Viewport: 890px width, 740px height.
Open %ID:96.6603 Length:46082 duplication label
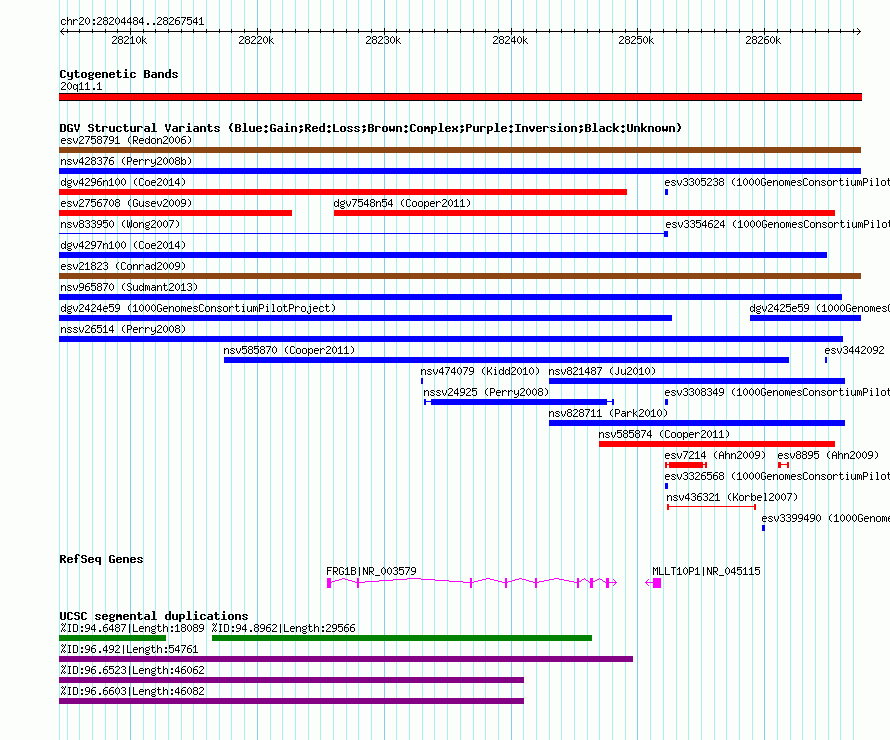[132, 691]
